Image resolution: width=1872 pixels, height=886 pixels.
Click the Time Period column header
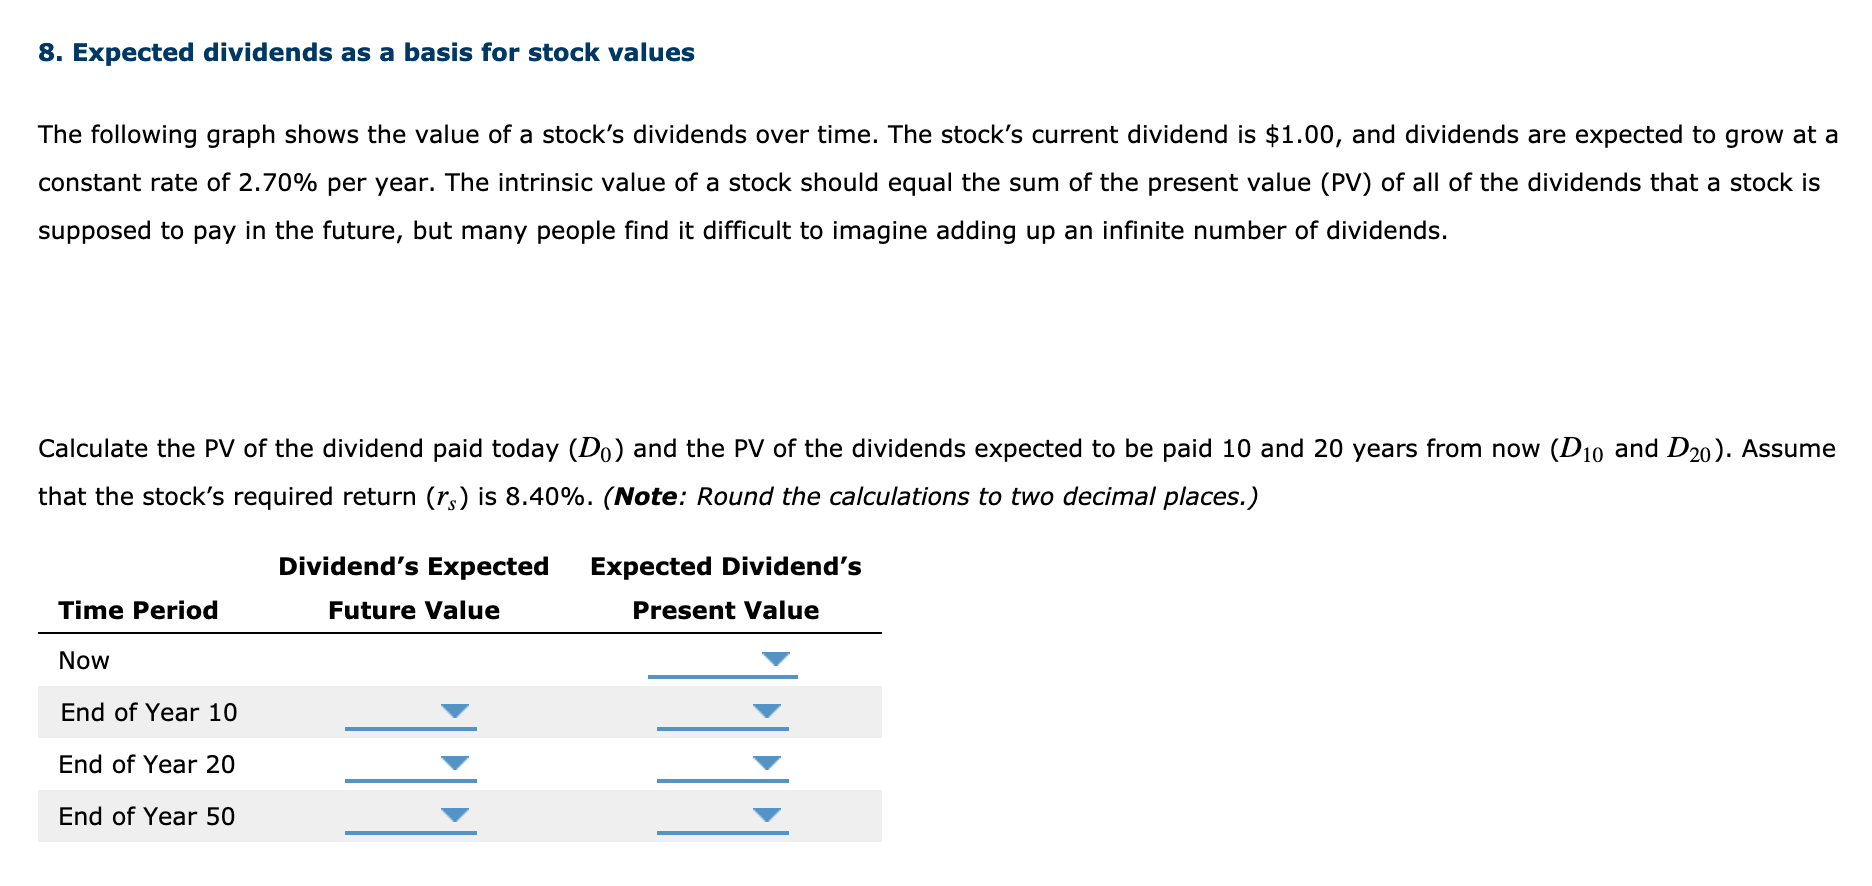pos(138,610)
